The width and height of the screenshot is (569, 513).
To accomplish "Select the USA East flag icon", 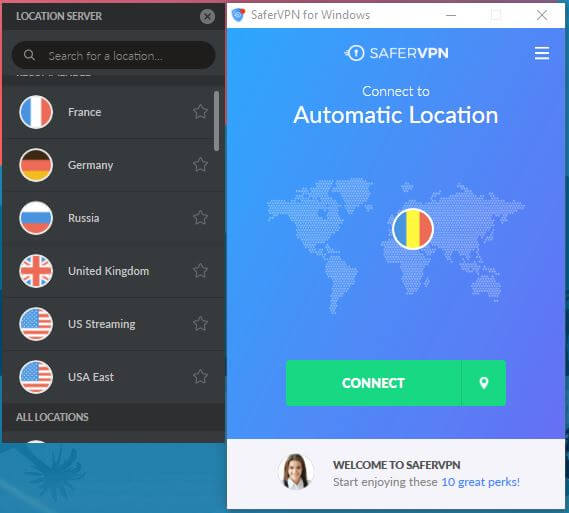I will pyautogui.click(x=36, y=377).
